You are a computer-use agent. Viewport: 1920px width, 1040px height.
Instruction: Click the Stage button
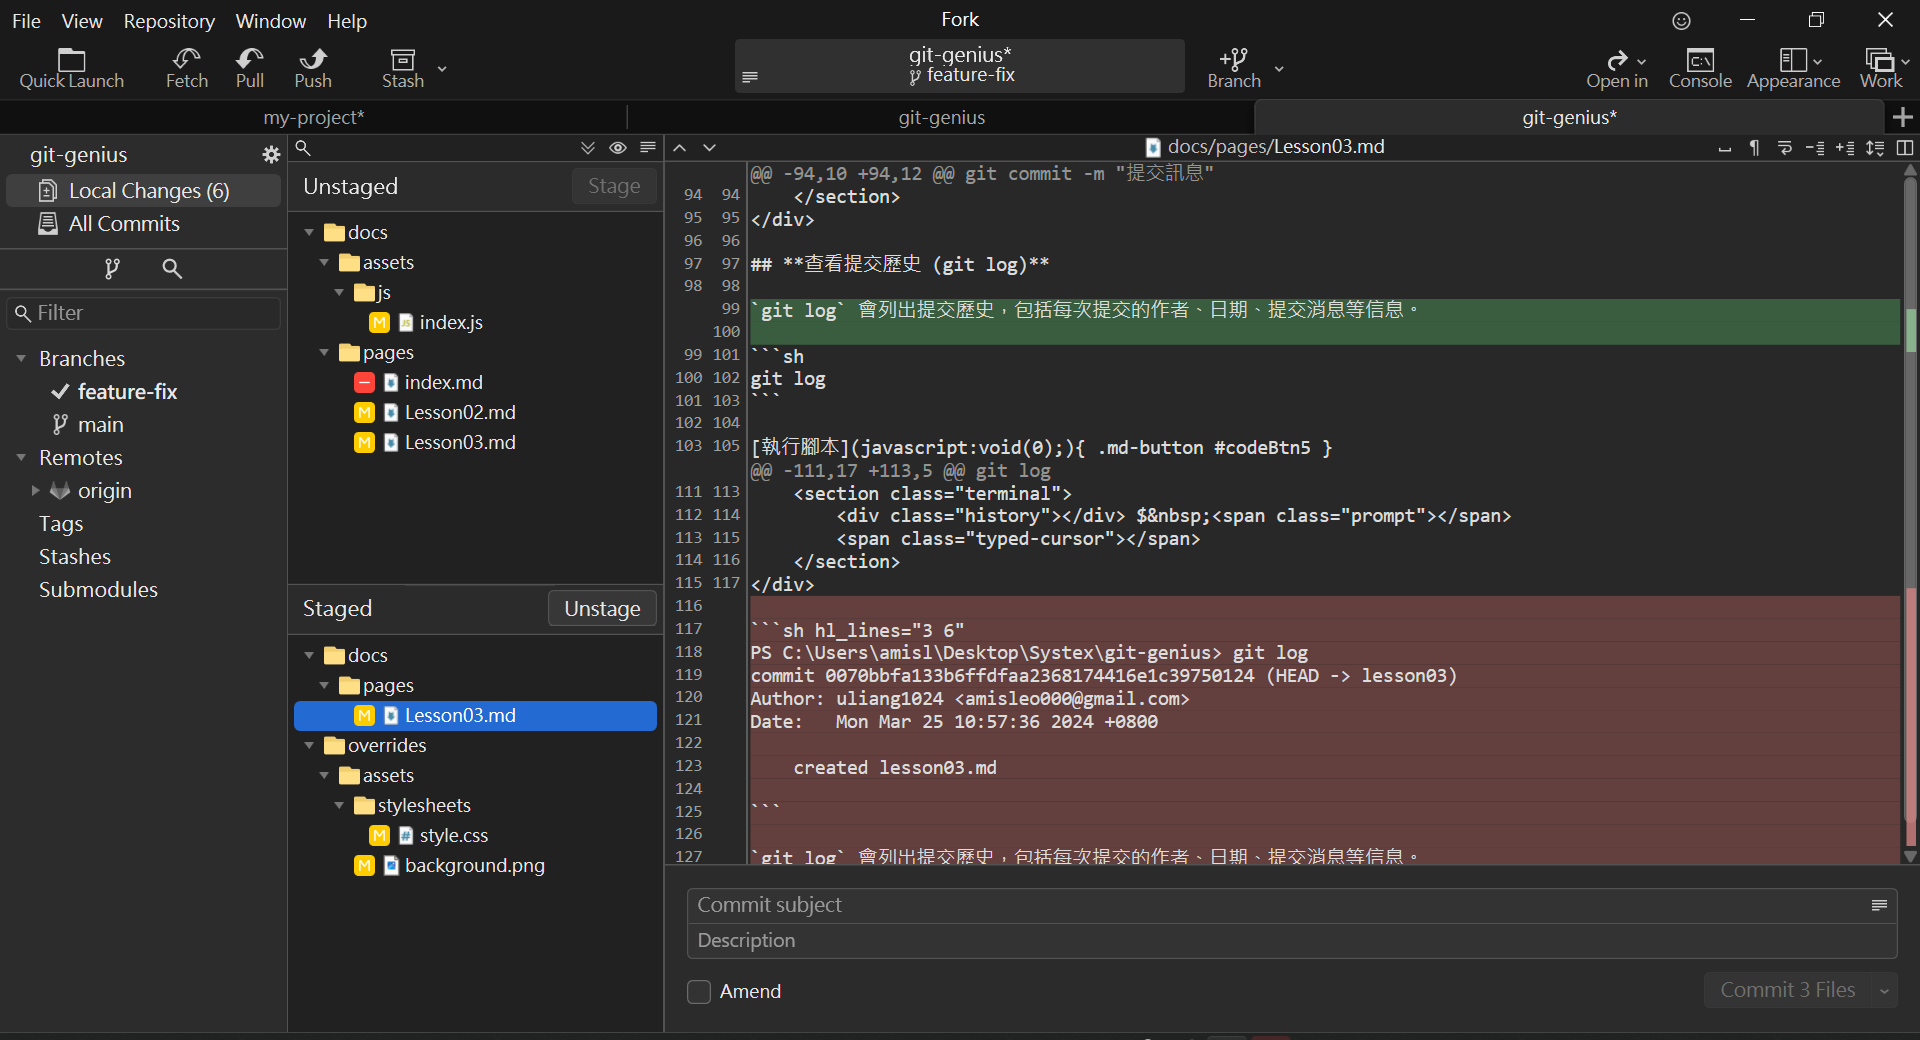tap(614, 186)
